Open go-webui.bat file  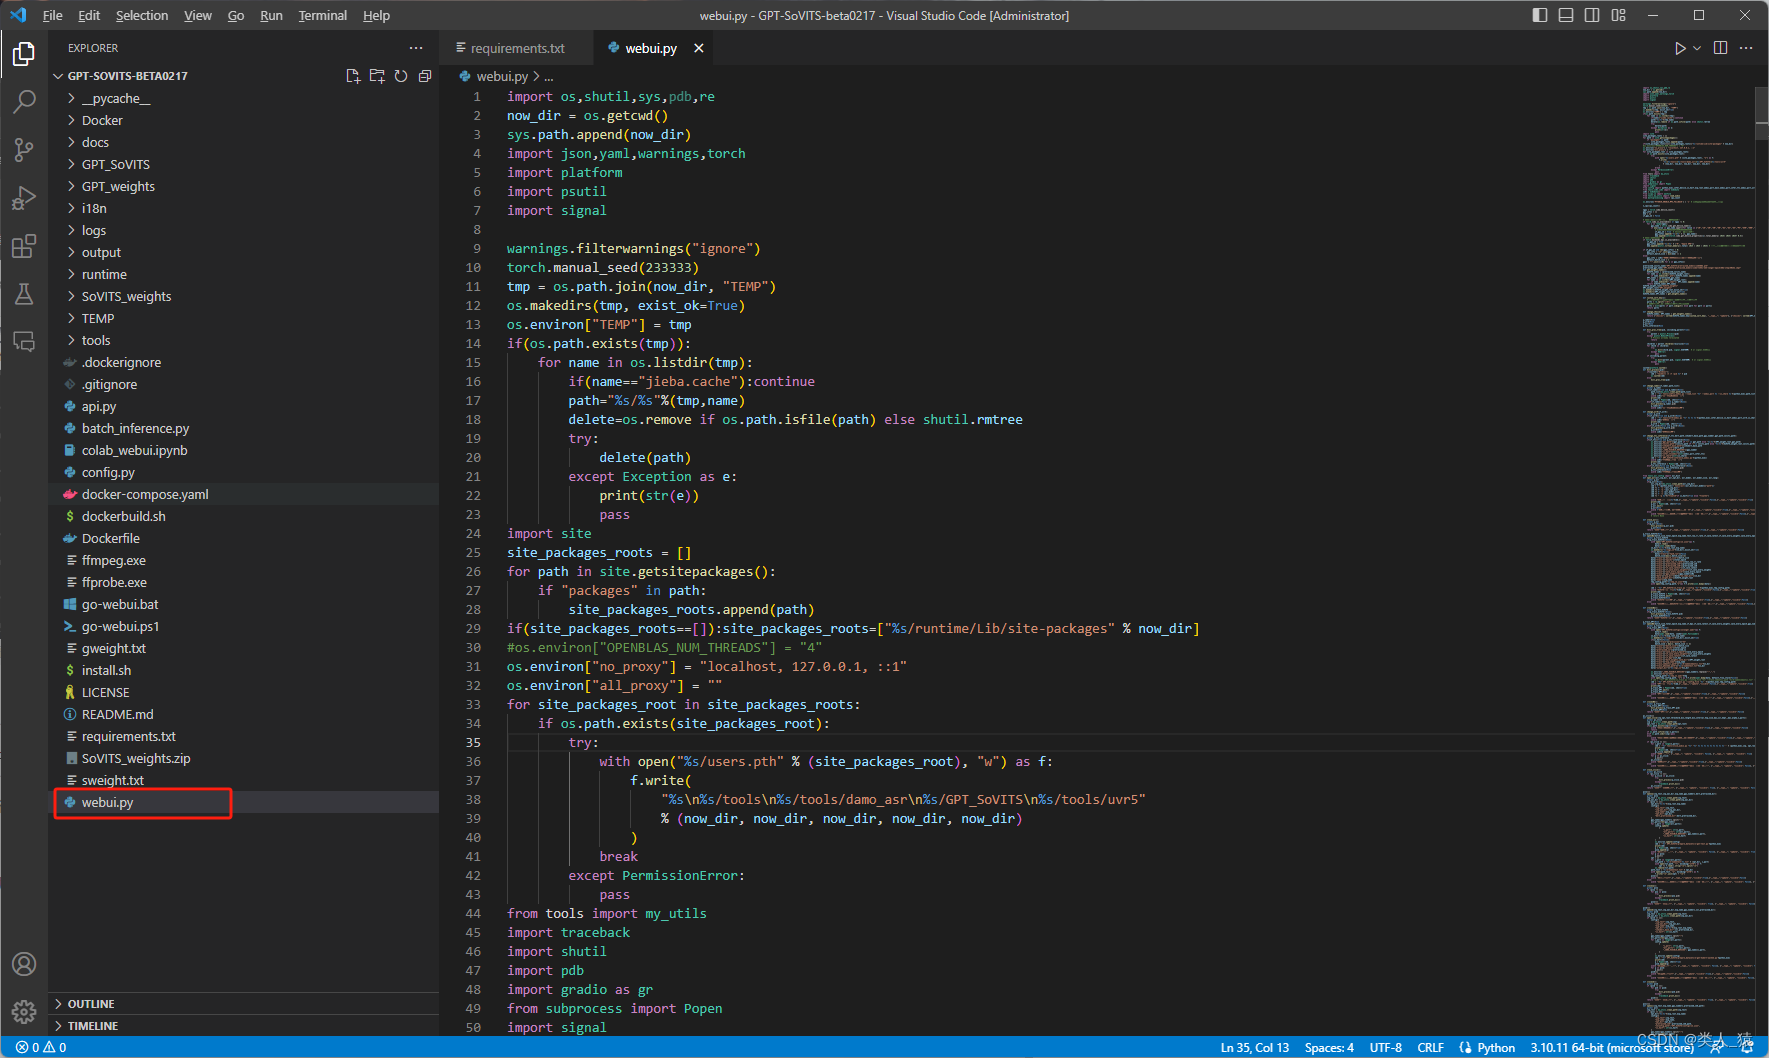244,604
